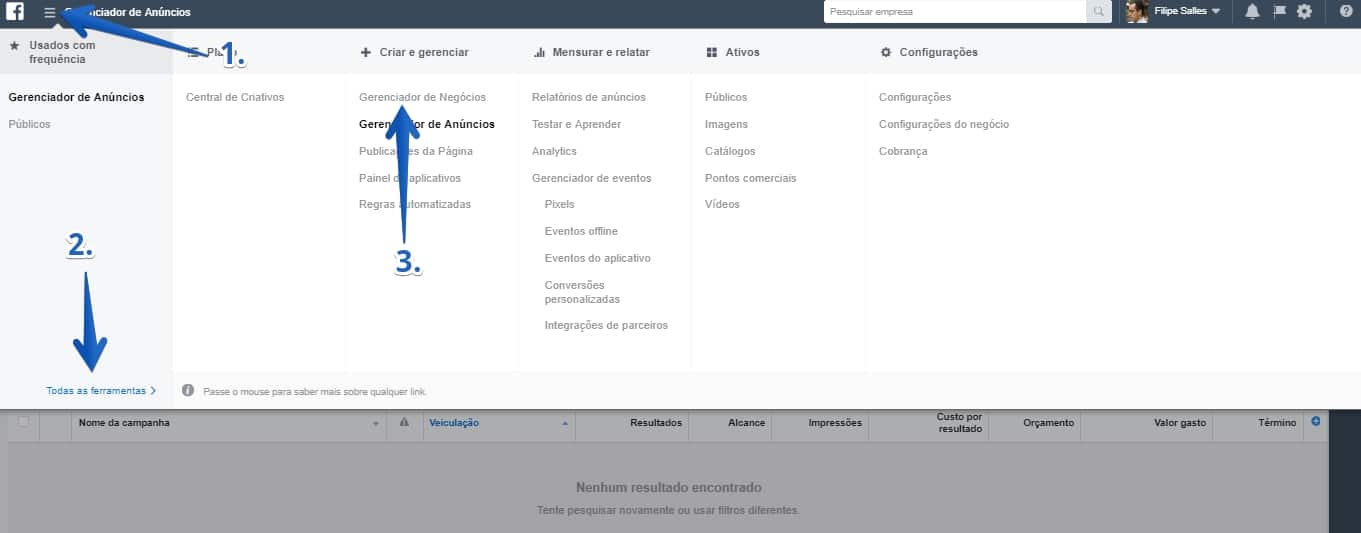Open Vídeos link
The height and width of the screenshot is (533, 1361).
(722, 204)
